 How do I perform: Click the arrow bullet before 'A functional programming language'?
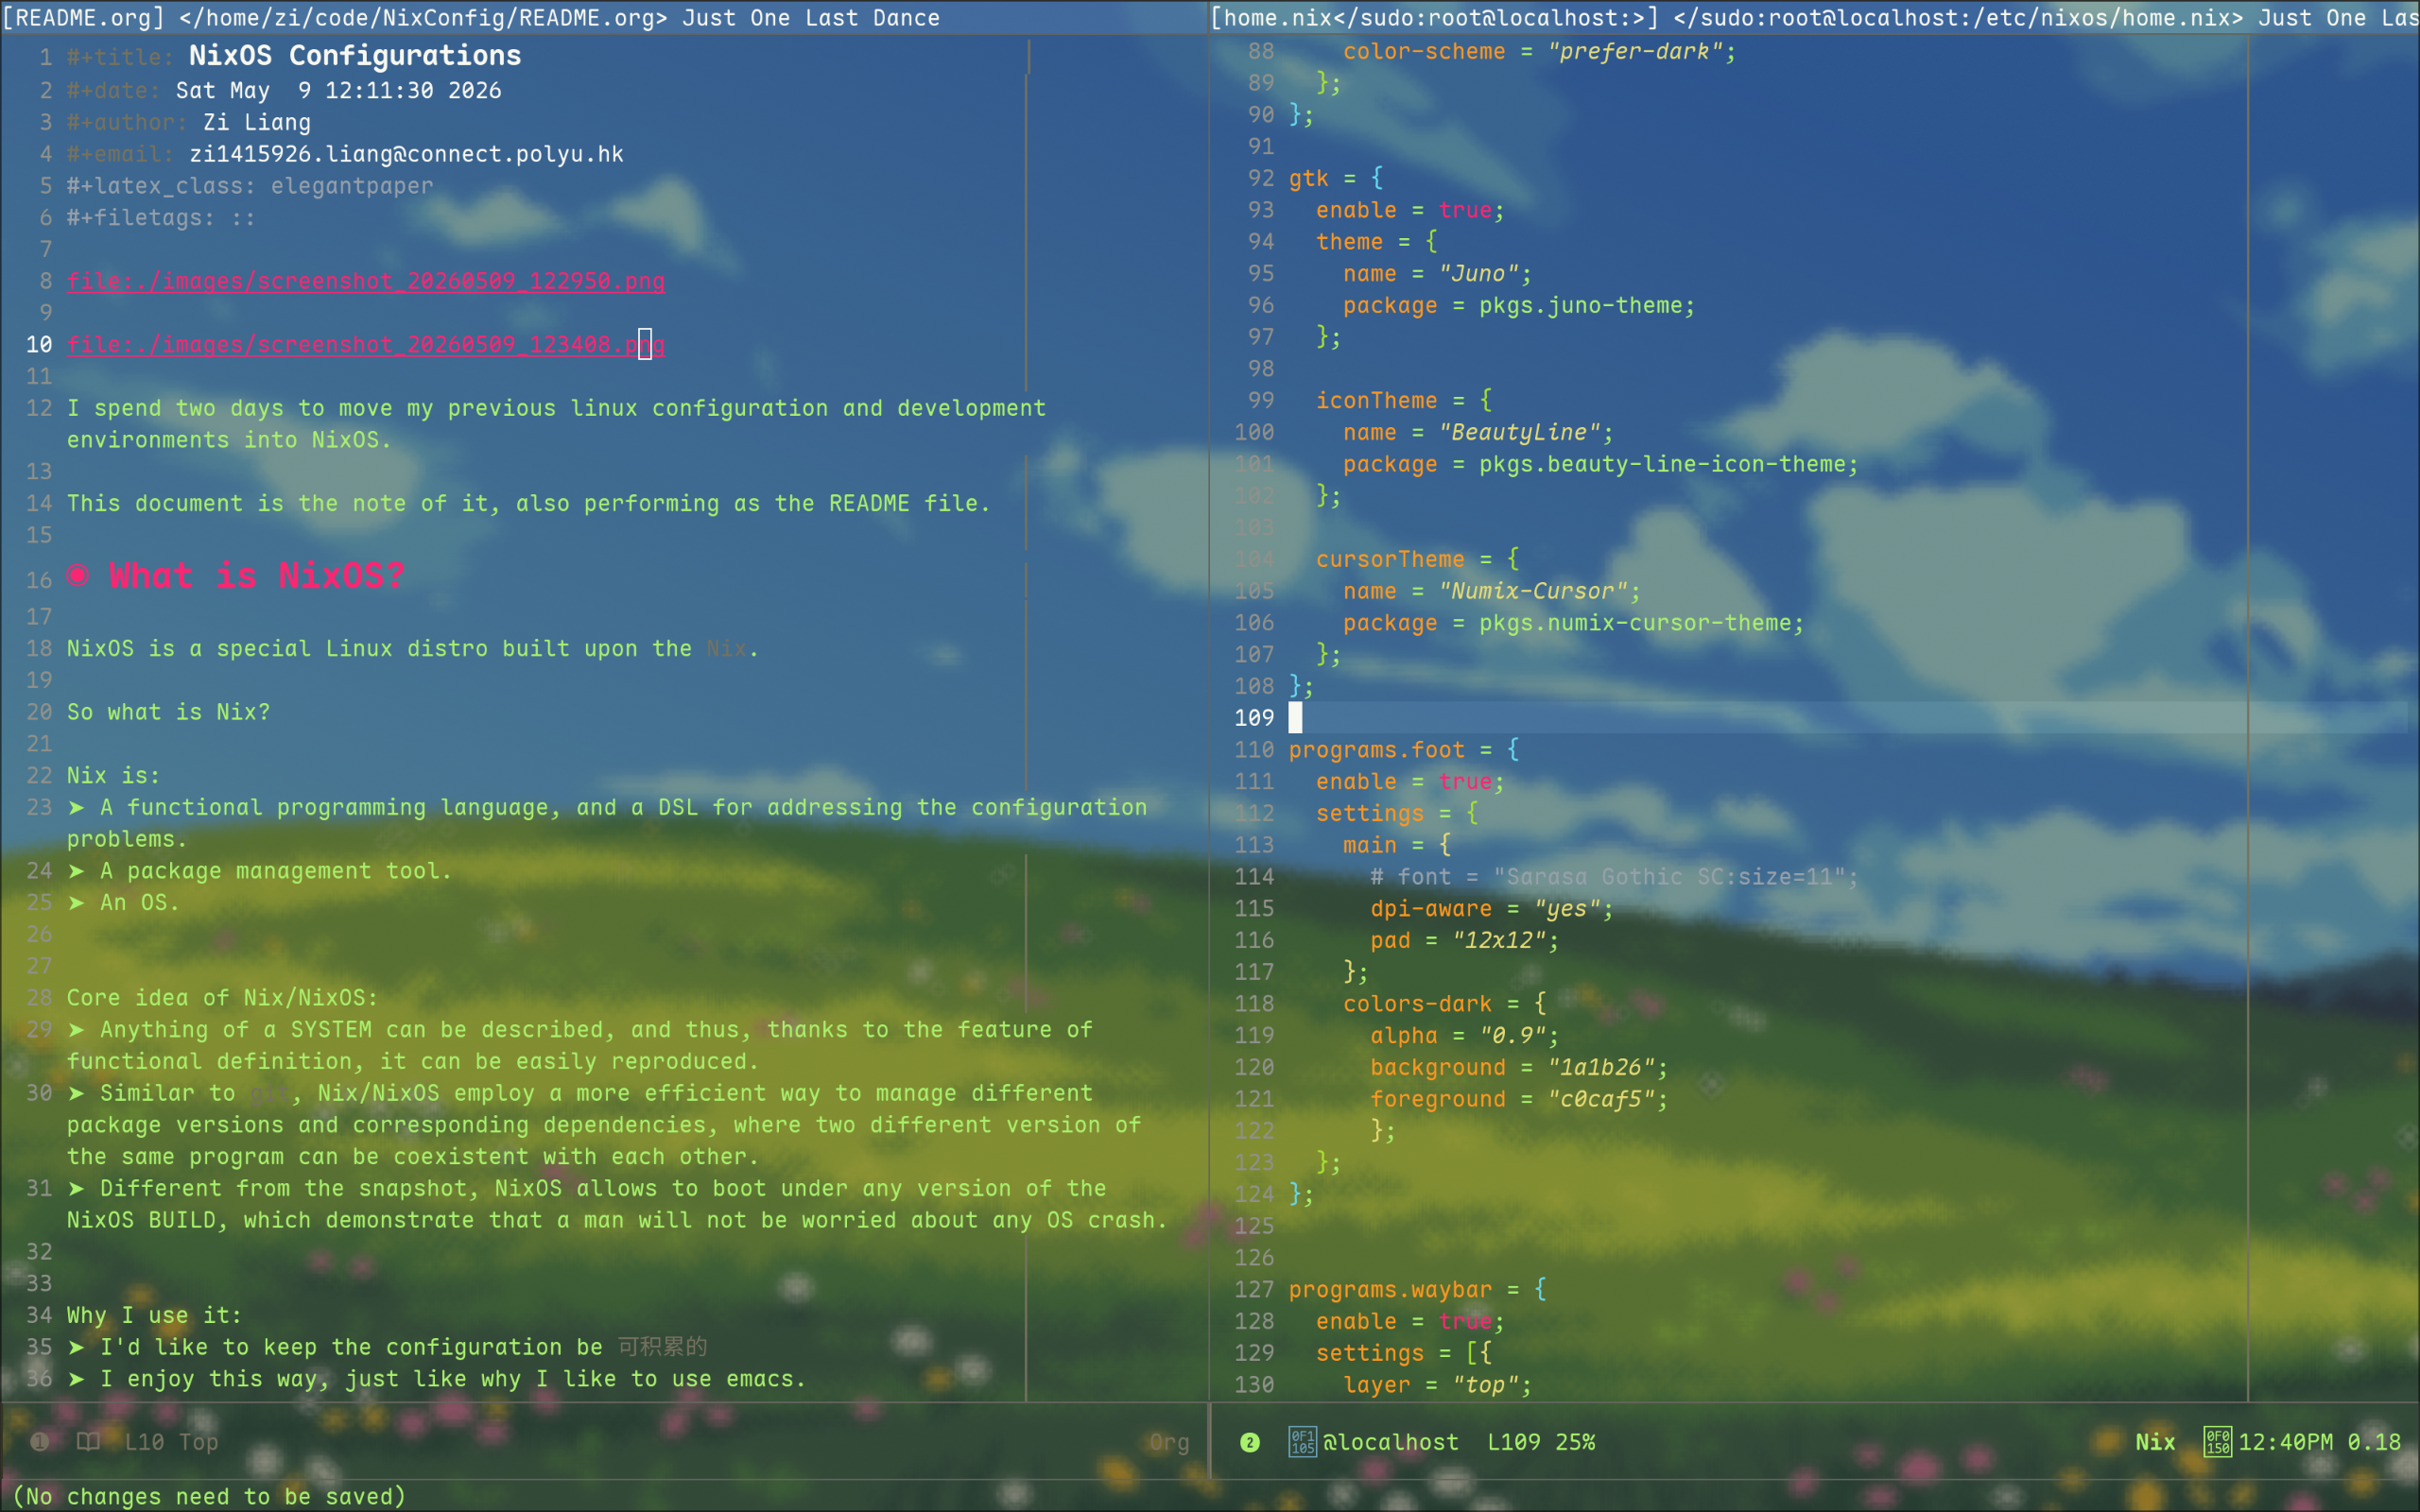[77, 808]
